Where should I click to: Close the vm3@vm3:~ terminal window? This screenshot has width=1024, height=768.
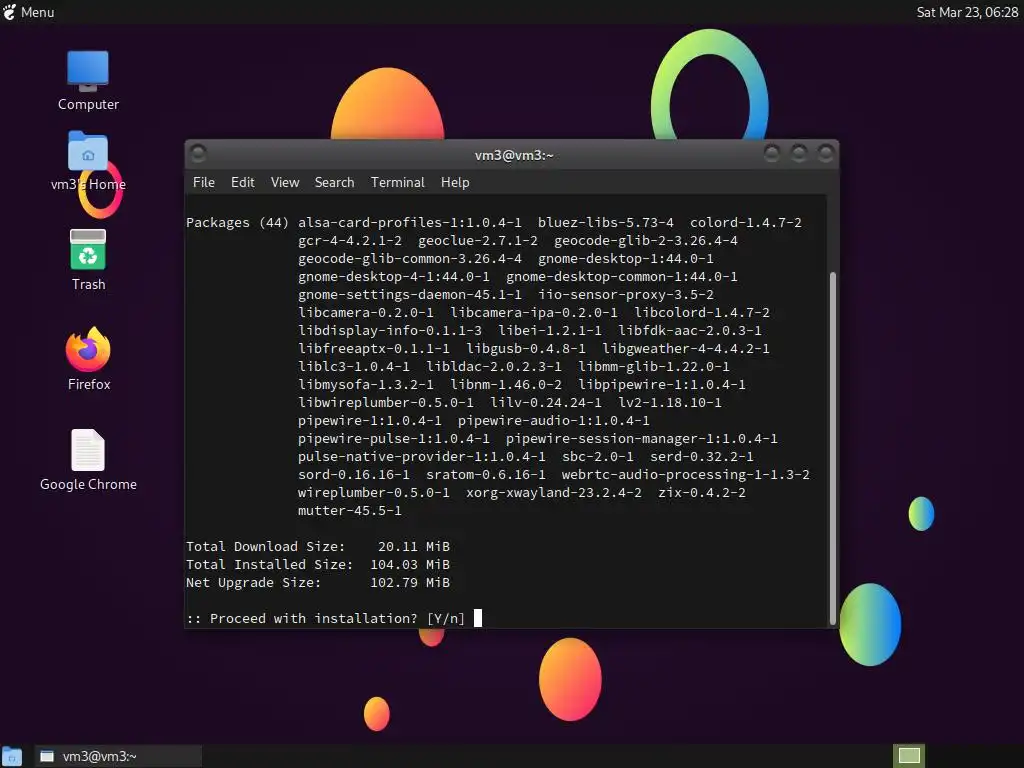(825, 153)
